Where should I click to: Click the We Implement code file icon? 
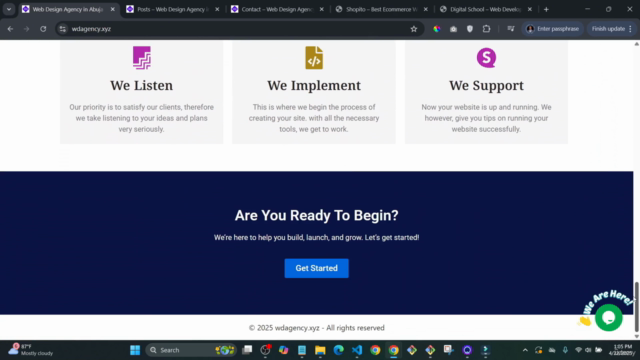(x=314, y=58)
